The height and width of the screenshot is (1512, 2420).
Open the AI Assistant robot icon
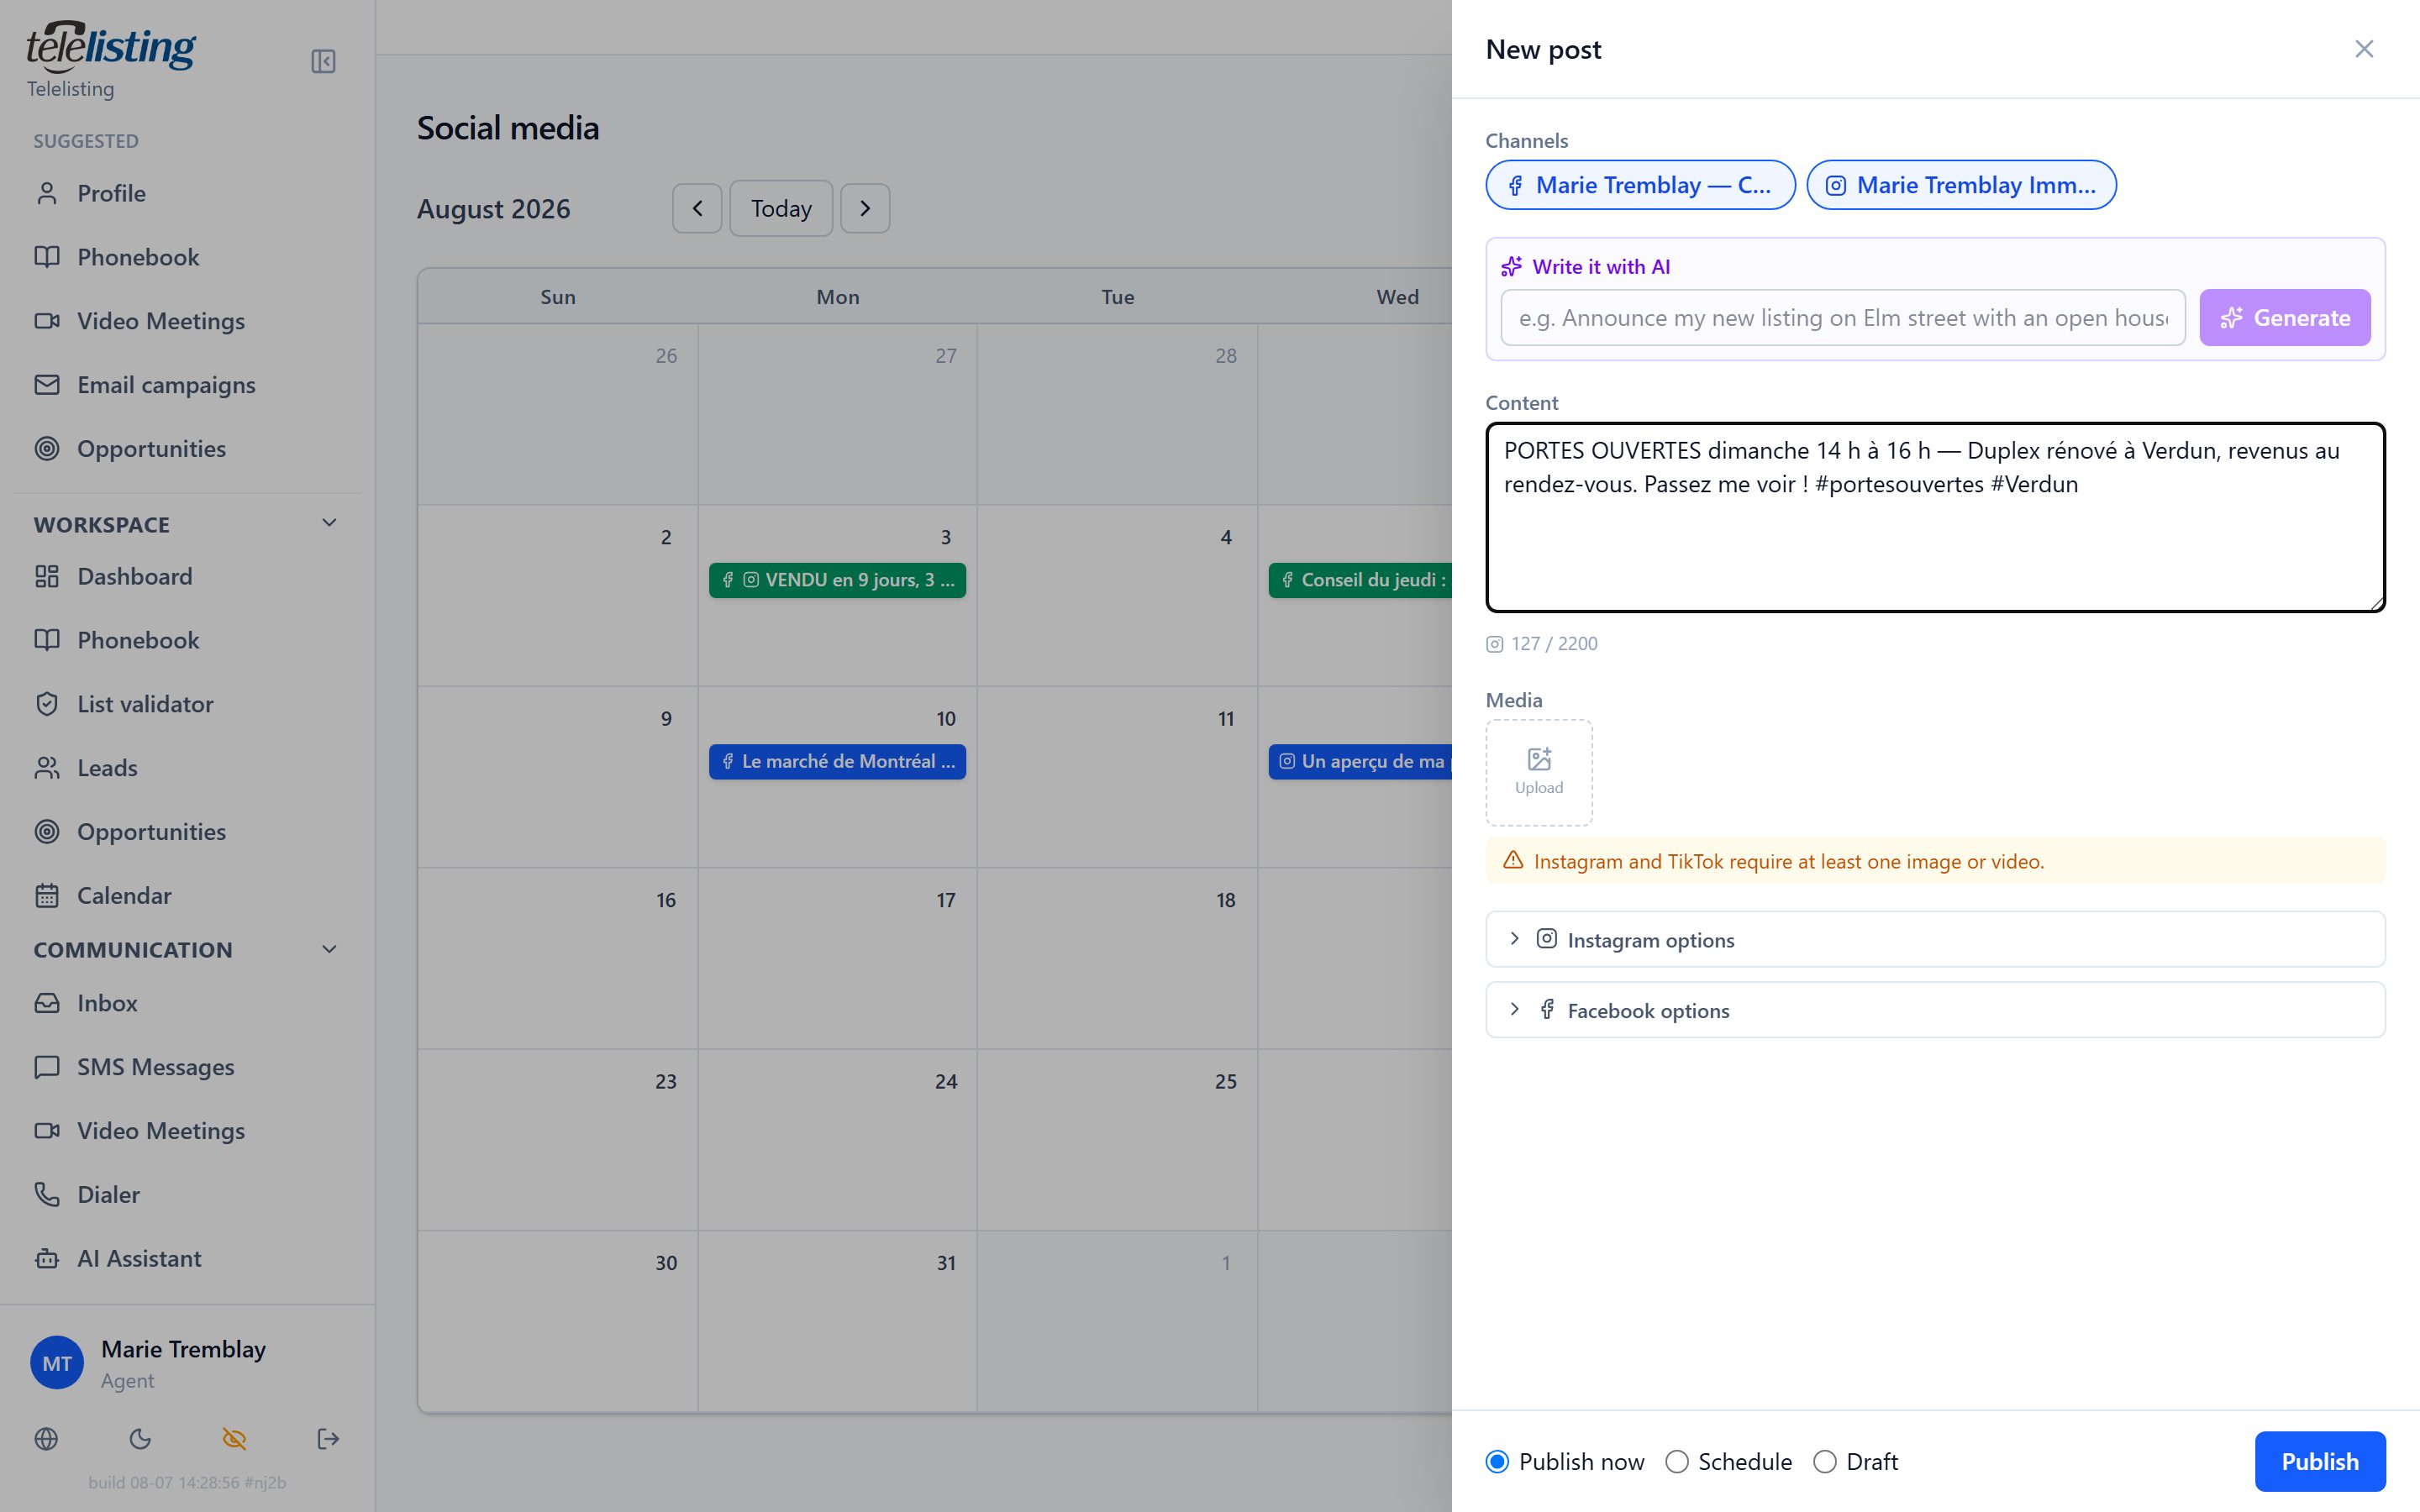pos(47,1258)
